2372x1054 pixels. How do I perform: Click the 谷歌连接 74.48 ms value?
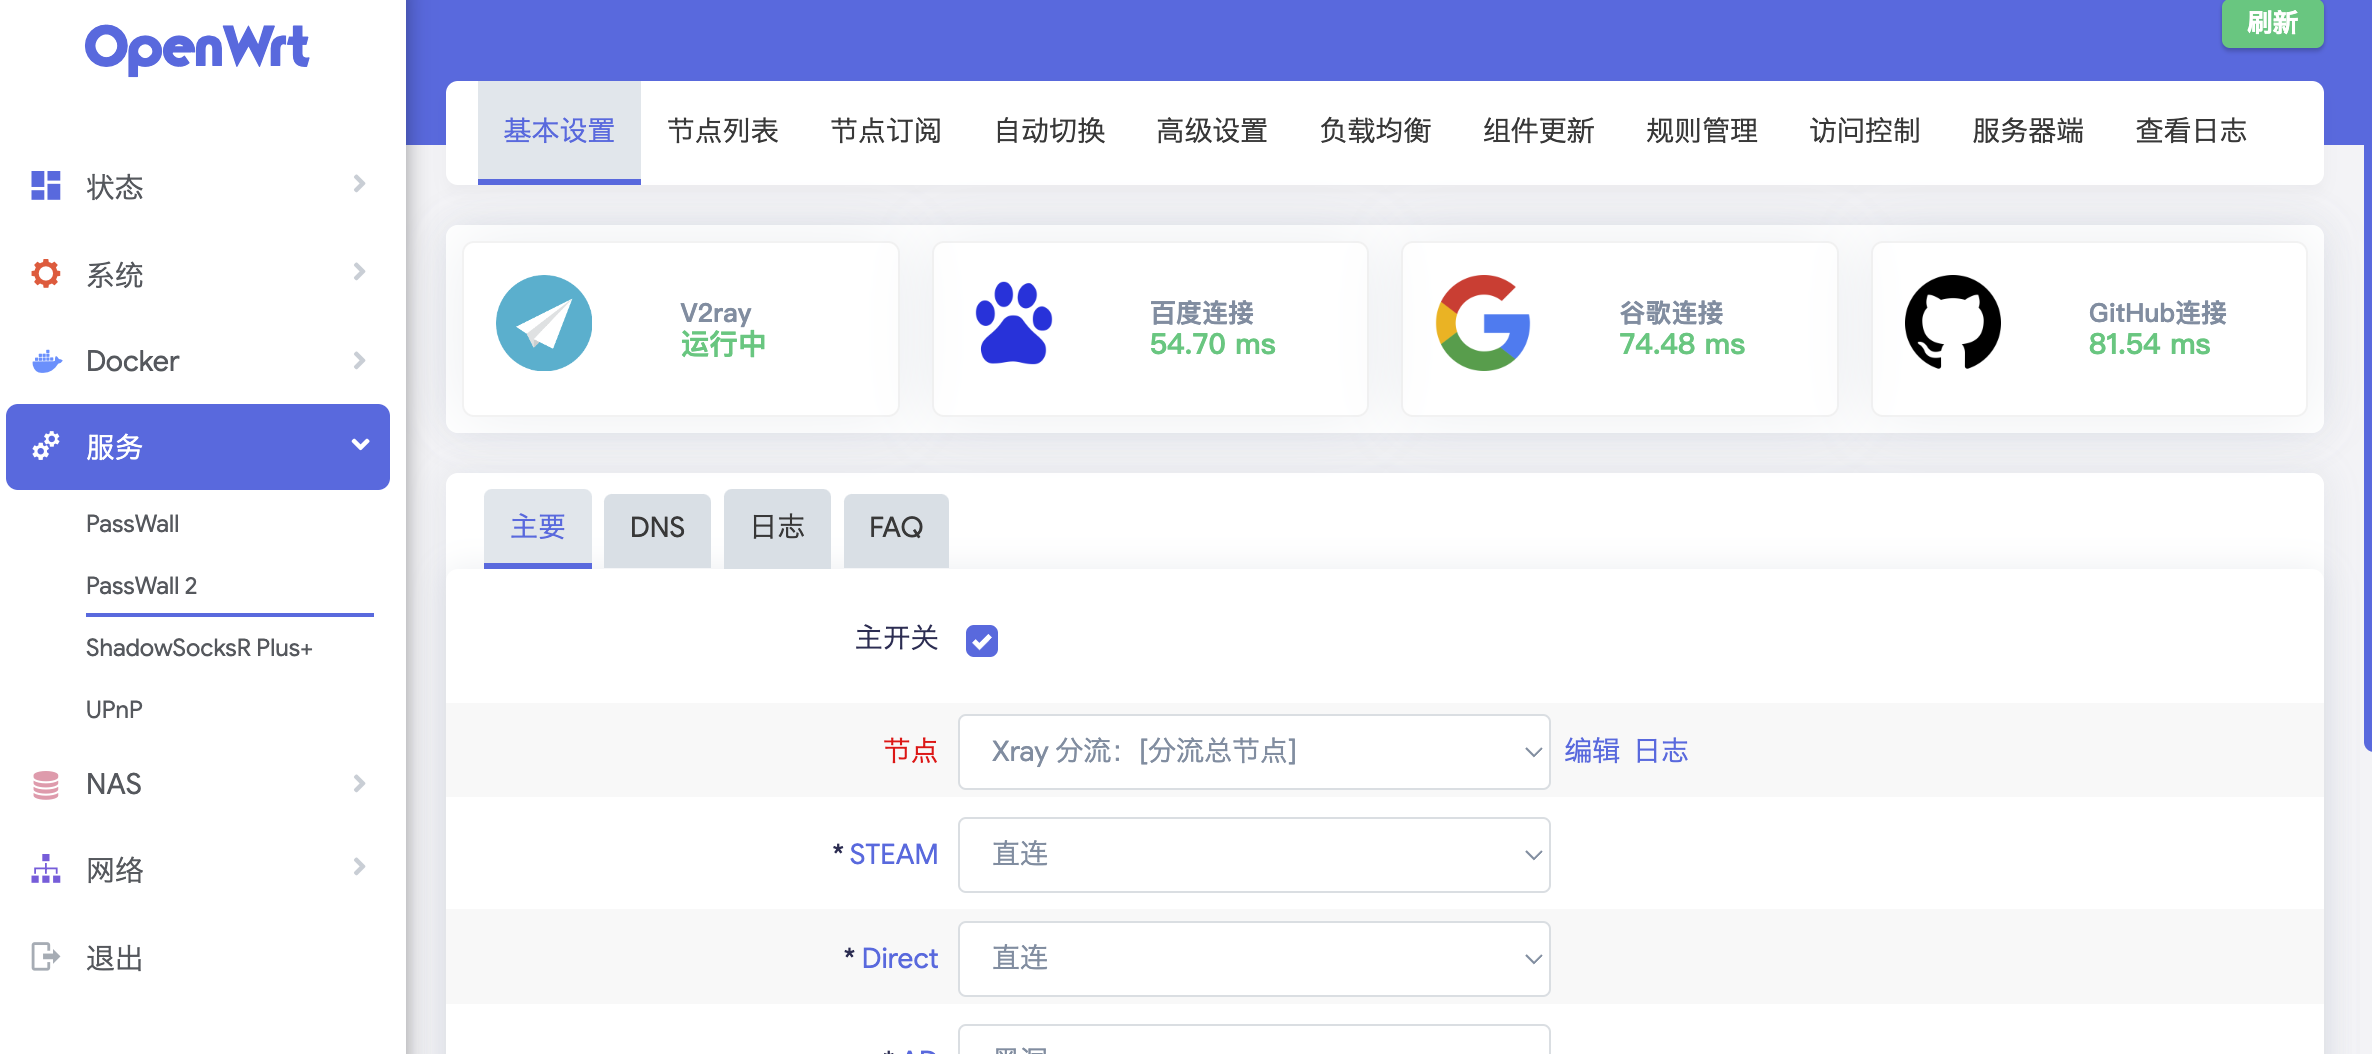click(x=1681, y=344)
